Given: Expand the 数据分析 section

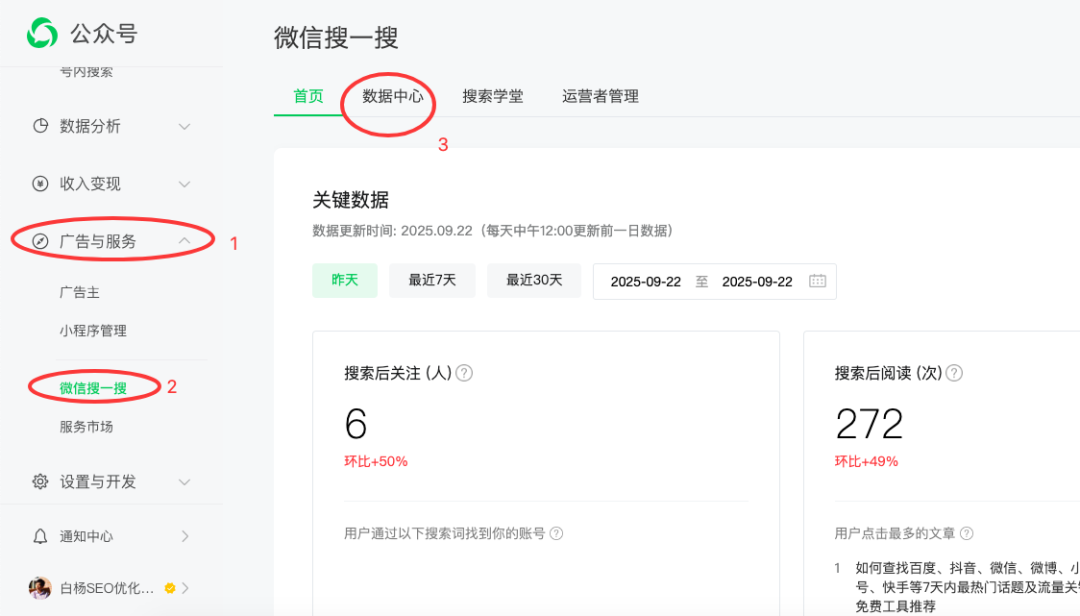Looking at the screenshot, I should click(184, 127).
